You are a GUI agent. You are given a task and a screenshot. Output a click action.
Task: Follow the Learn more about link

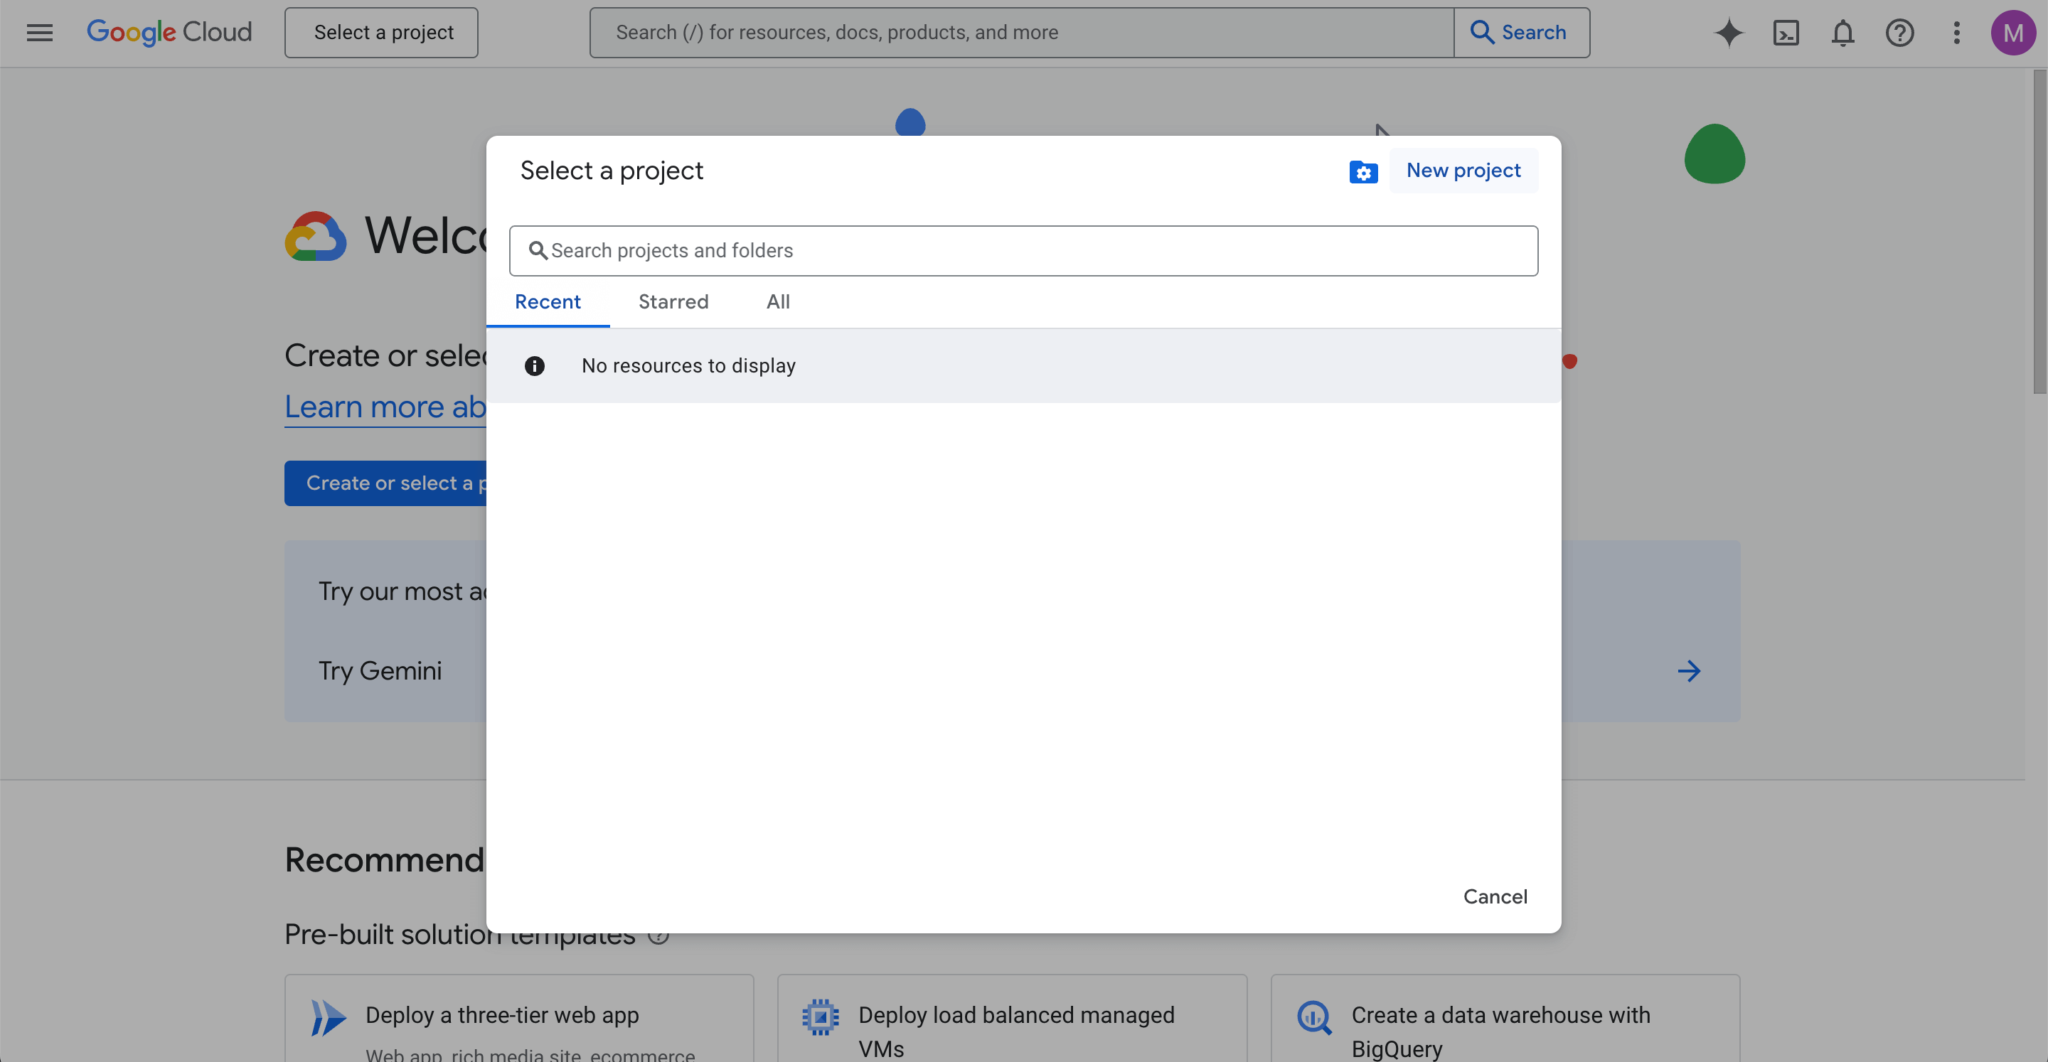click(x=386, y=407)
